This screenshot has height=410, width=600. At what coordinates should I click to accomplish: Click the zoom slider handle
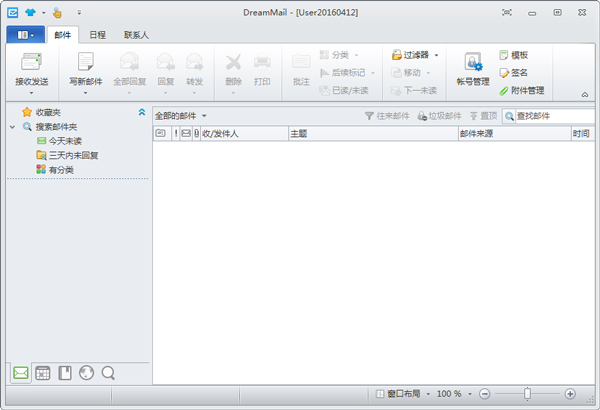[x=528, y=394]
